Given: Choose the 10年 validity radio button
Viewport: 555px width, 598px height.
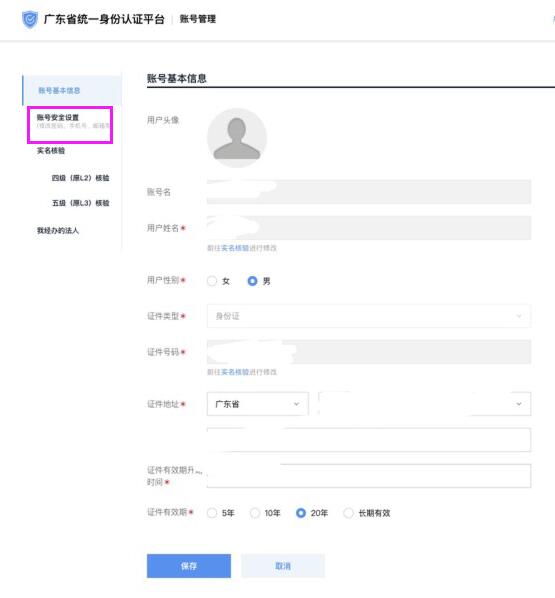Looking at the screenshot, I should pos(255,513).
